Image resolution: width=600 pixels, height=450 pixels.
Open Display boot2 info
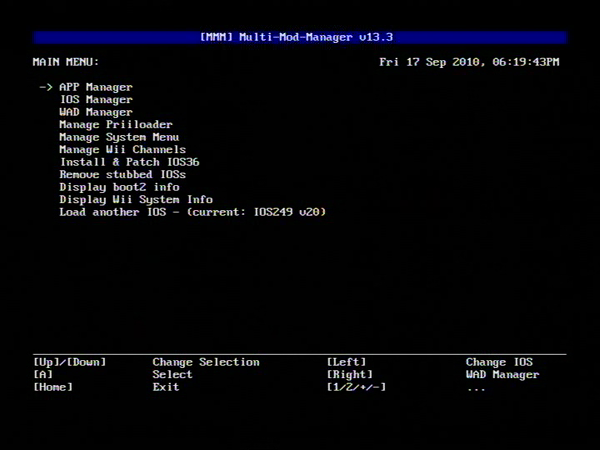pyautogui.click(x=119, y=187)
